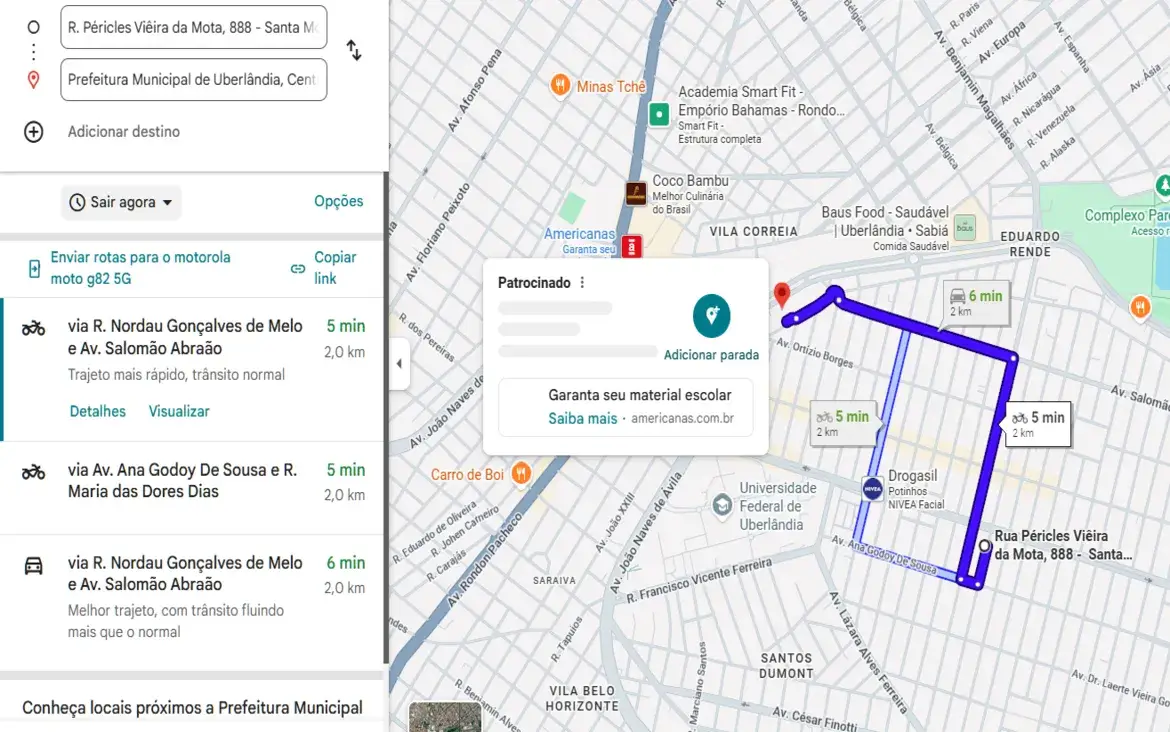Click the origin address input field
1170x732 pixels.
tap(193, 27)
